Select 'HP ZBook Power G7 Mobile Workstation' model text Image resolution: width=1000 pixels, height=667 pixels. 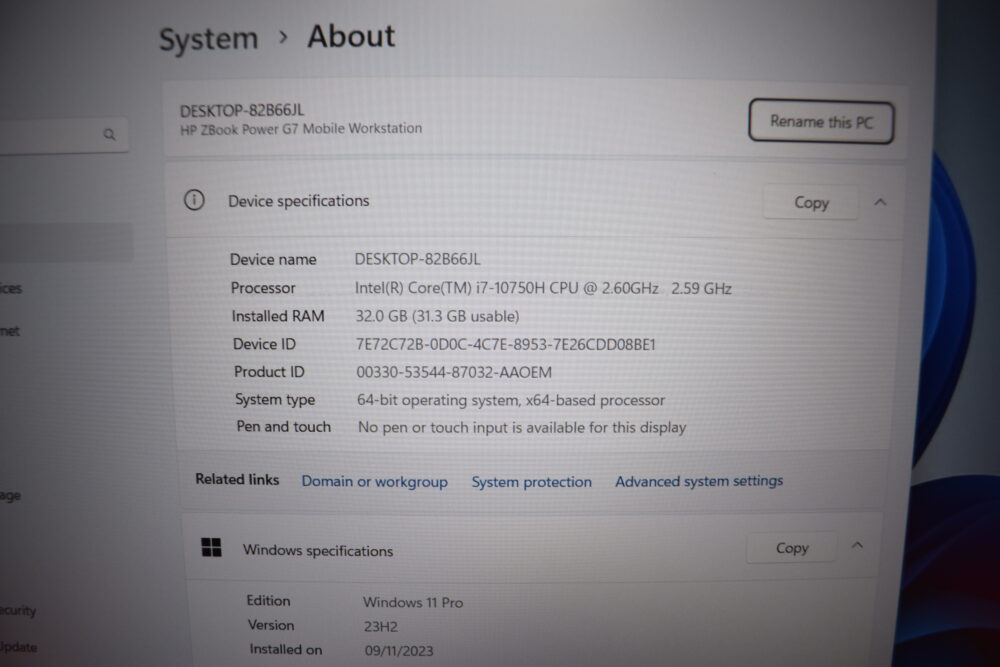(x=301, y=129)
